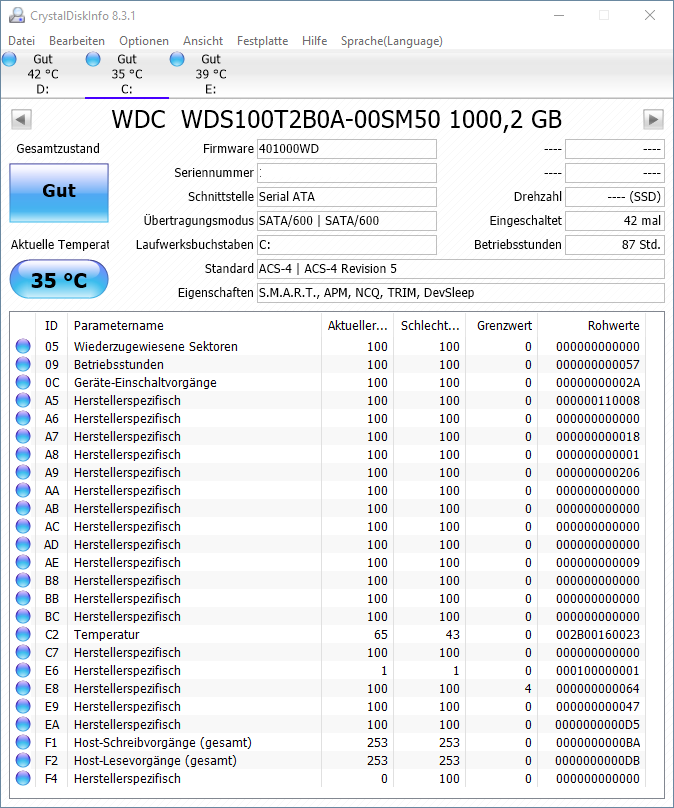This screenshot has height=808, width=674.
Task: Click the Gut health status button
Action: pos(59,193)
